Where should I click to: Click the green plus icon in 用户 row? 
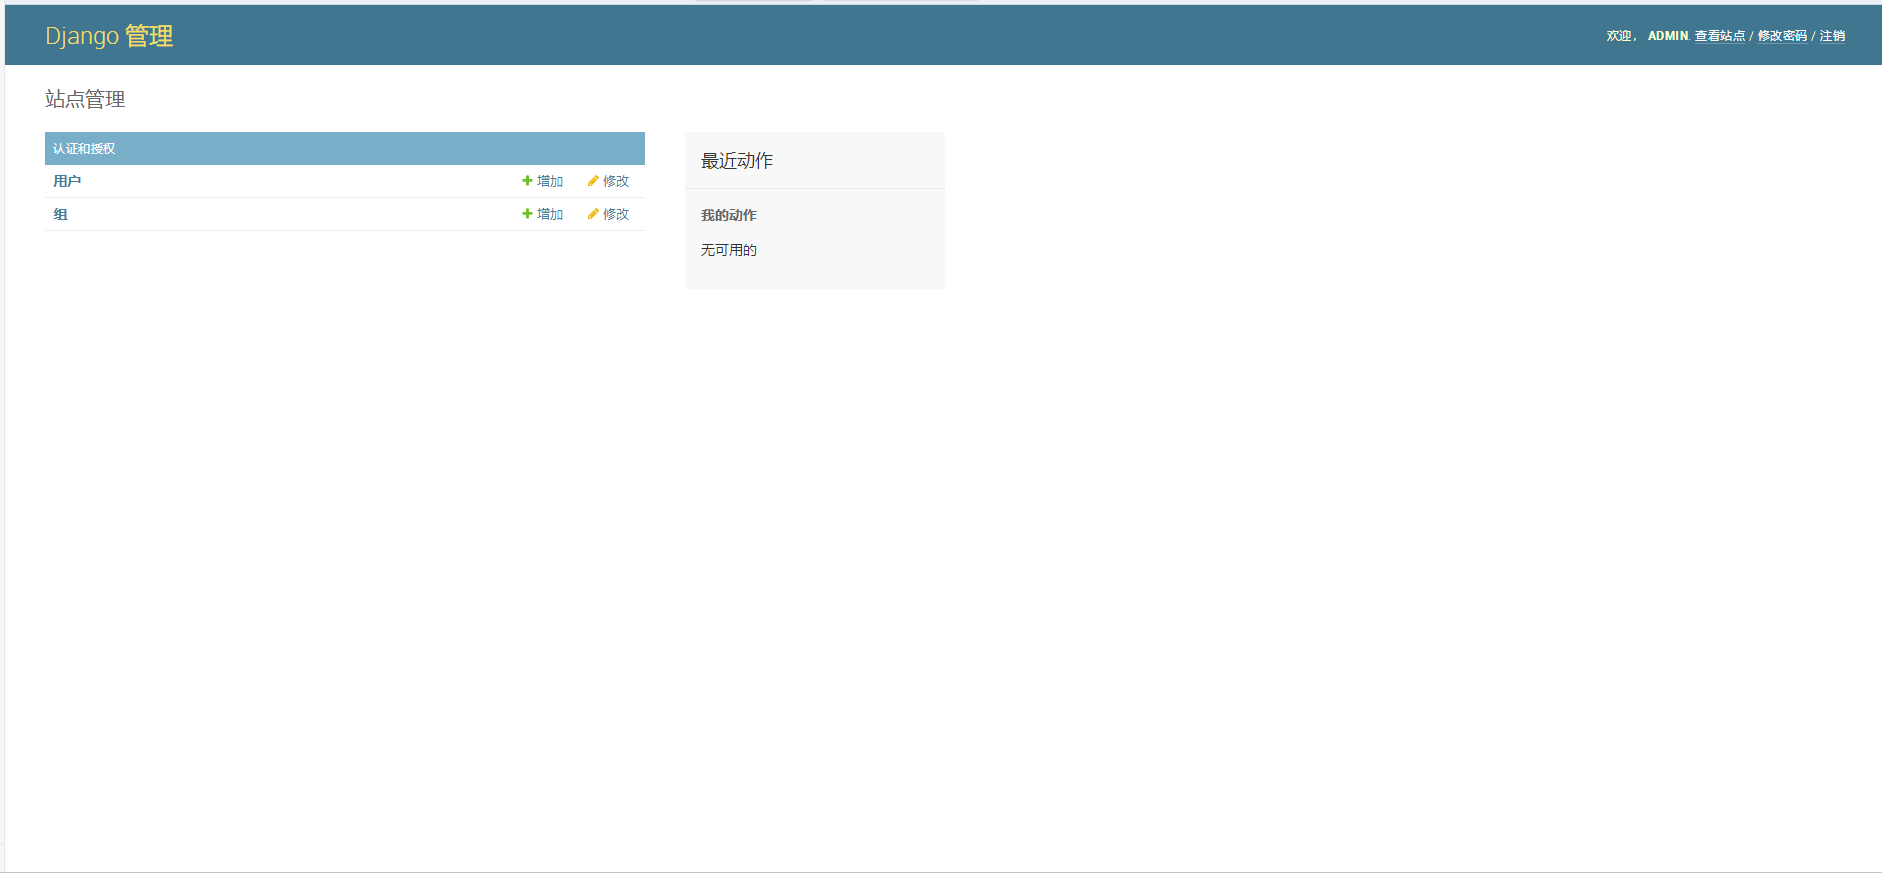(x=527, y=181)
